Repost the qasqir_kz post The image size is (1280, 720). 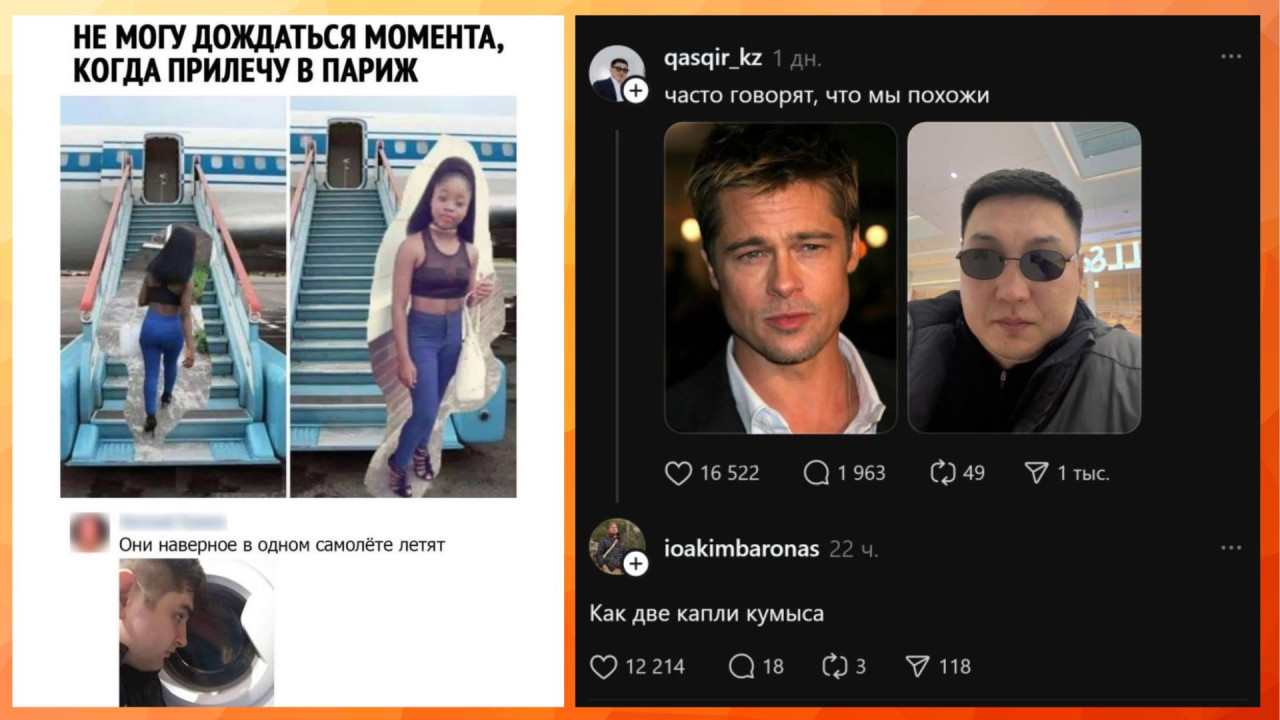pyautogui.click(x=943, y=473)
